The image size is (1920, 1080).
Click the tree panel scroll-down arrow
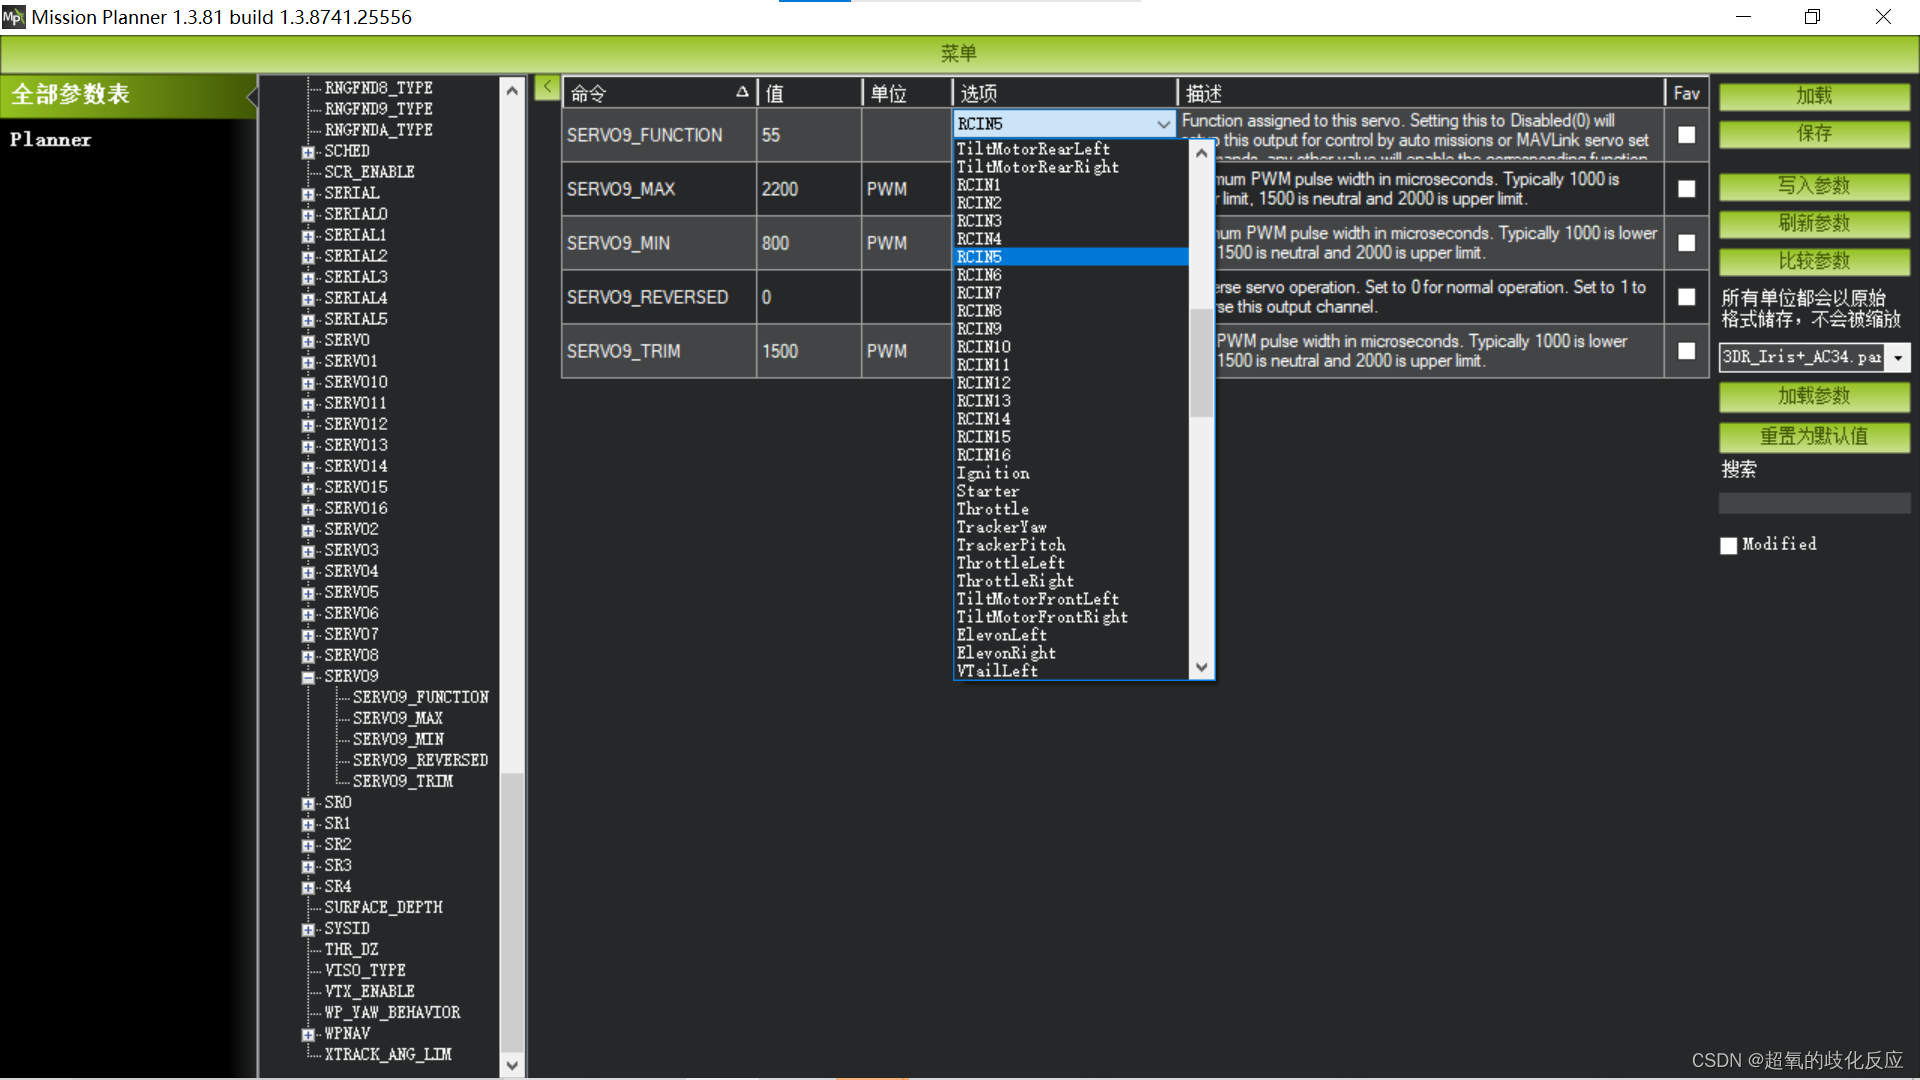tap(512, 1065)
